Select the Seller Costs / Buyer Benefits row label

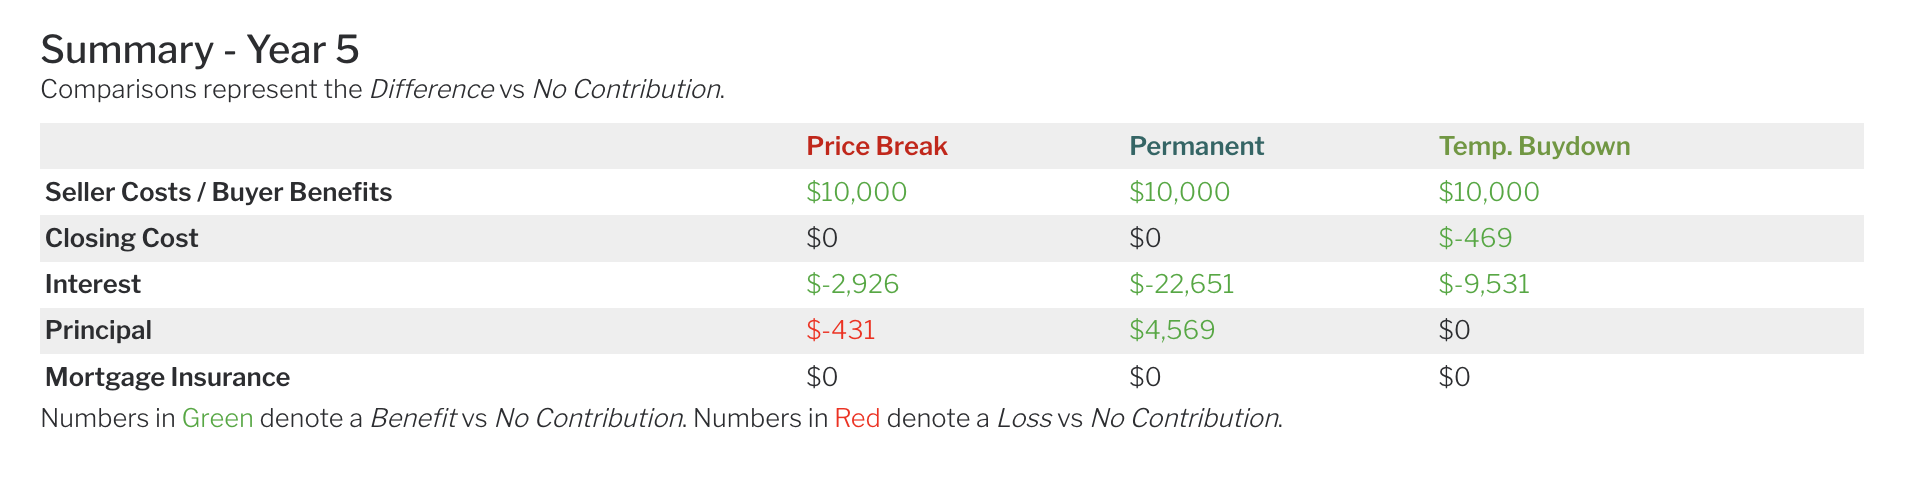[218, 192]
